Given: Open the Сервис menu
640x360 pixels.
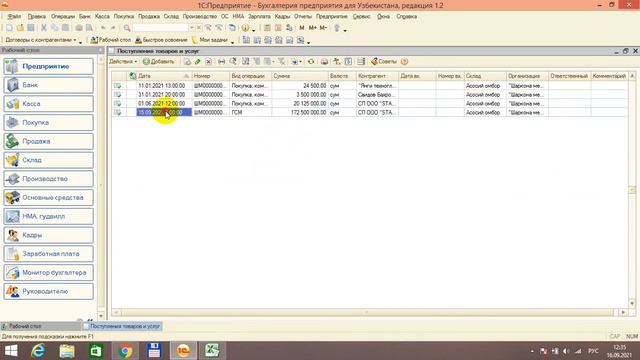Looking at the screenshot, I should click(361, 16).
